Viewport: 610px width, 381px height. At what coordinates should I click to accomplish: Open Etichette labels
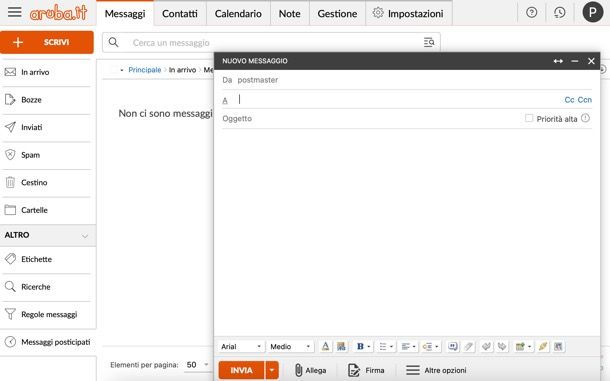pos(47,259)
